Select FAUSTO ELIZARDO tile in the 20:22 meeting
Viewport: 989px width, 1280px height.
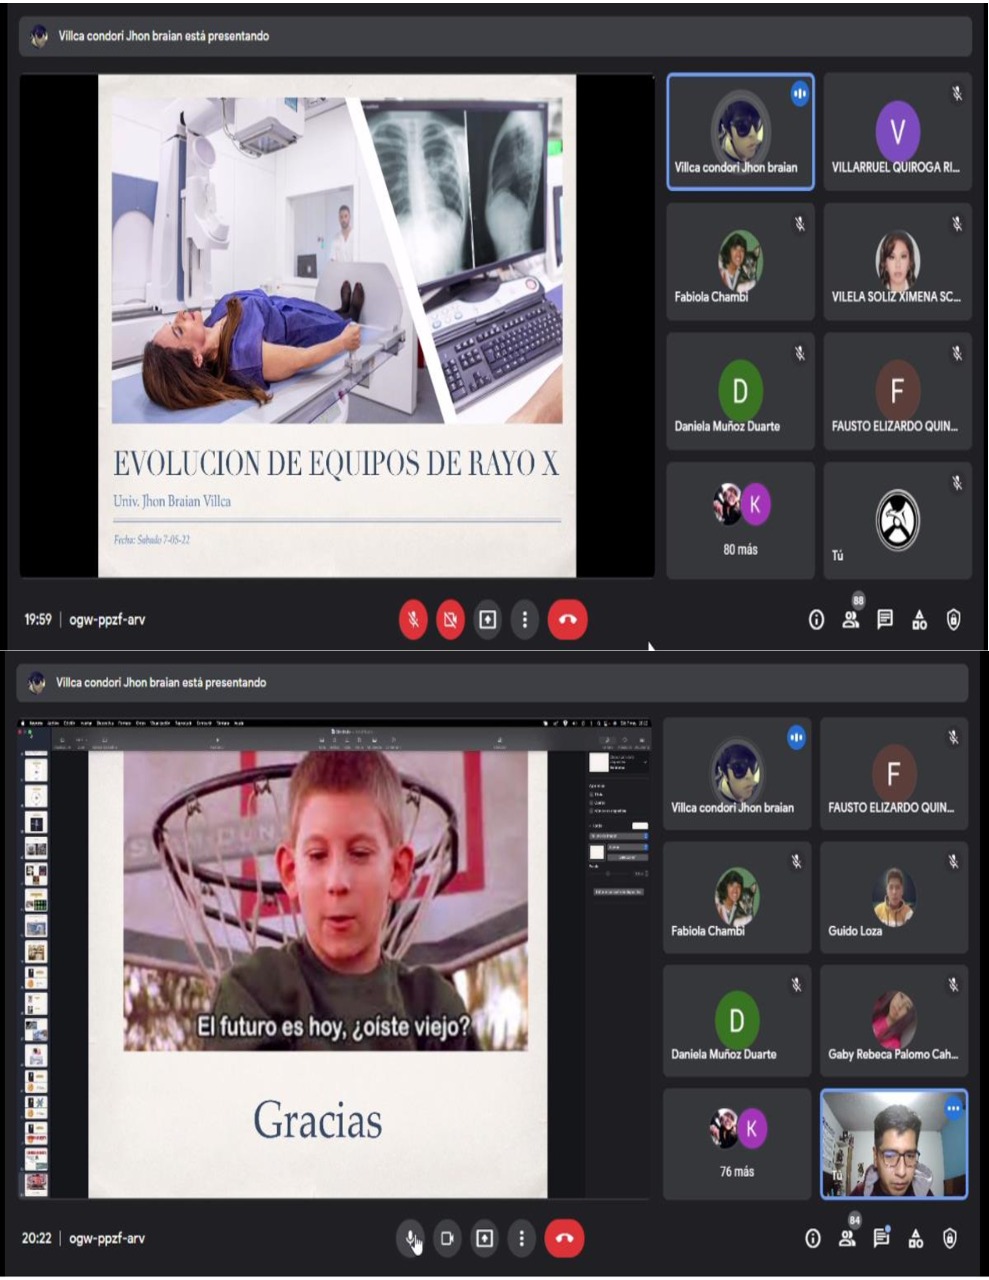[x=894, y=773]
